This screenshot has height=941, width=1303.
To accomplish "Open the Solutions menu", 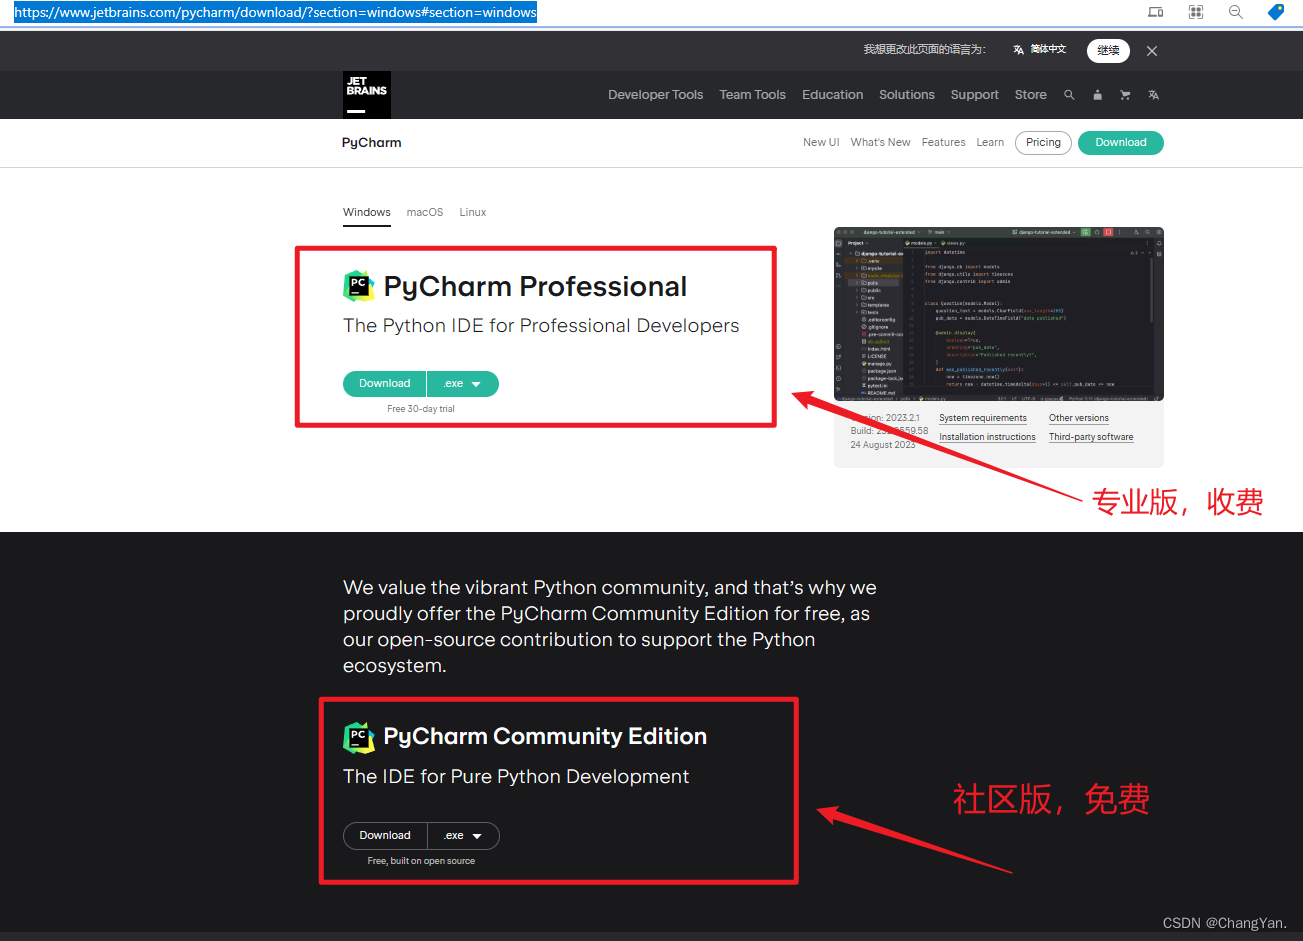I will pyautogui.click(x=907, y=95).
